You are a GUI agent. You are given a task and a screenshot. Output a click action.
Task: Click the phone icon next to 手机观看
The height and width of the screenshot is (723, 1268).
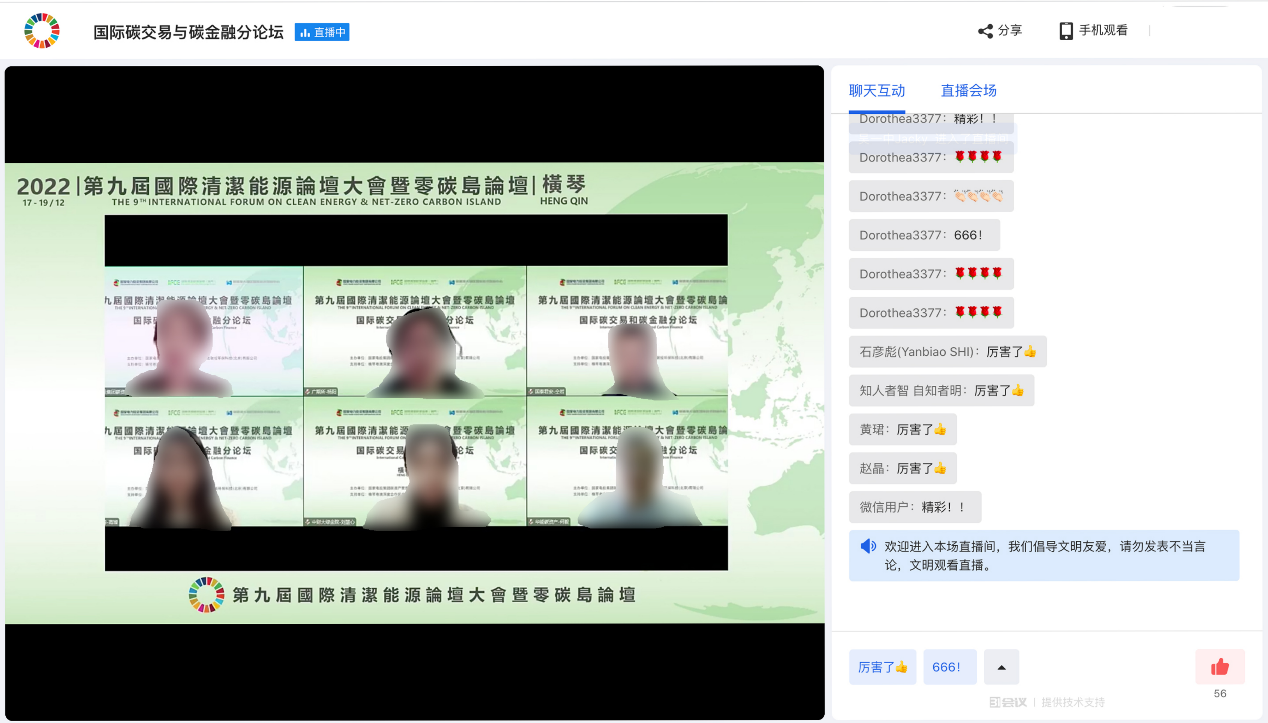[x=1065, y=30]
